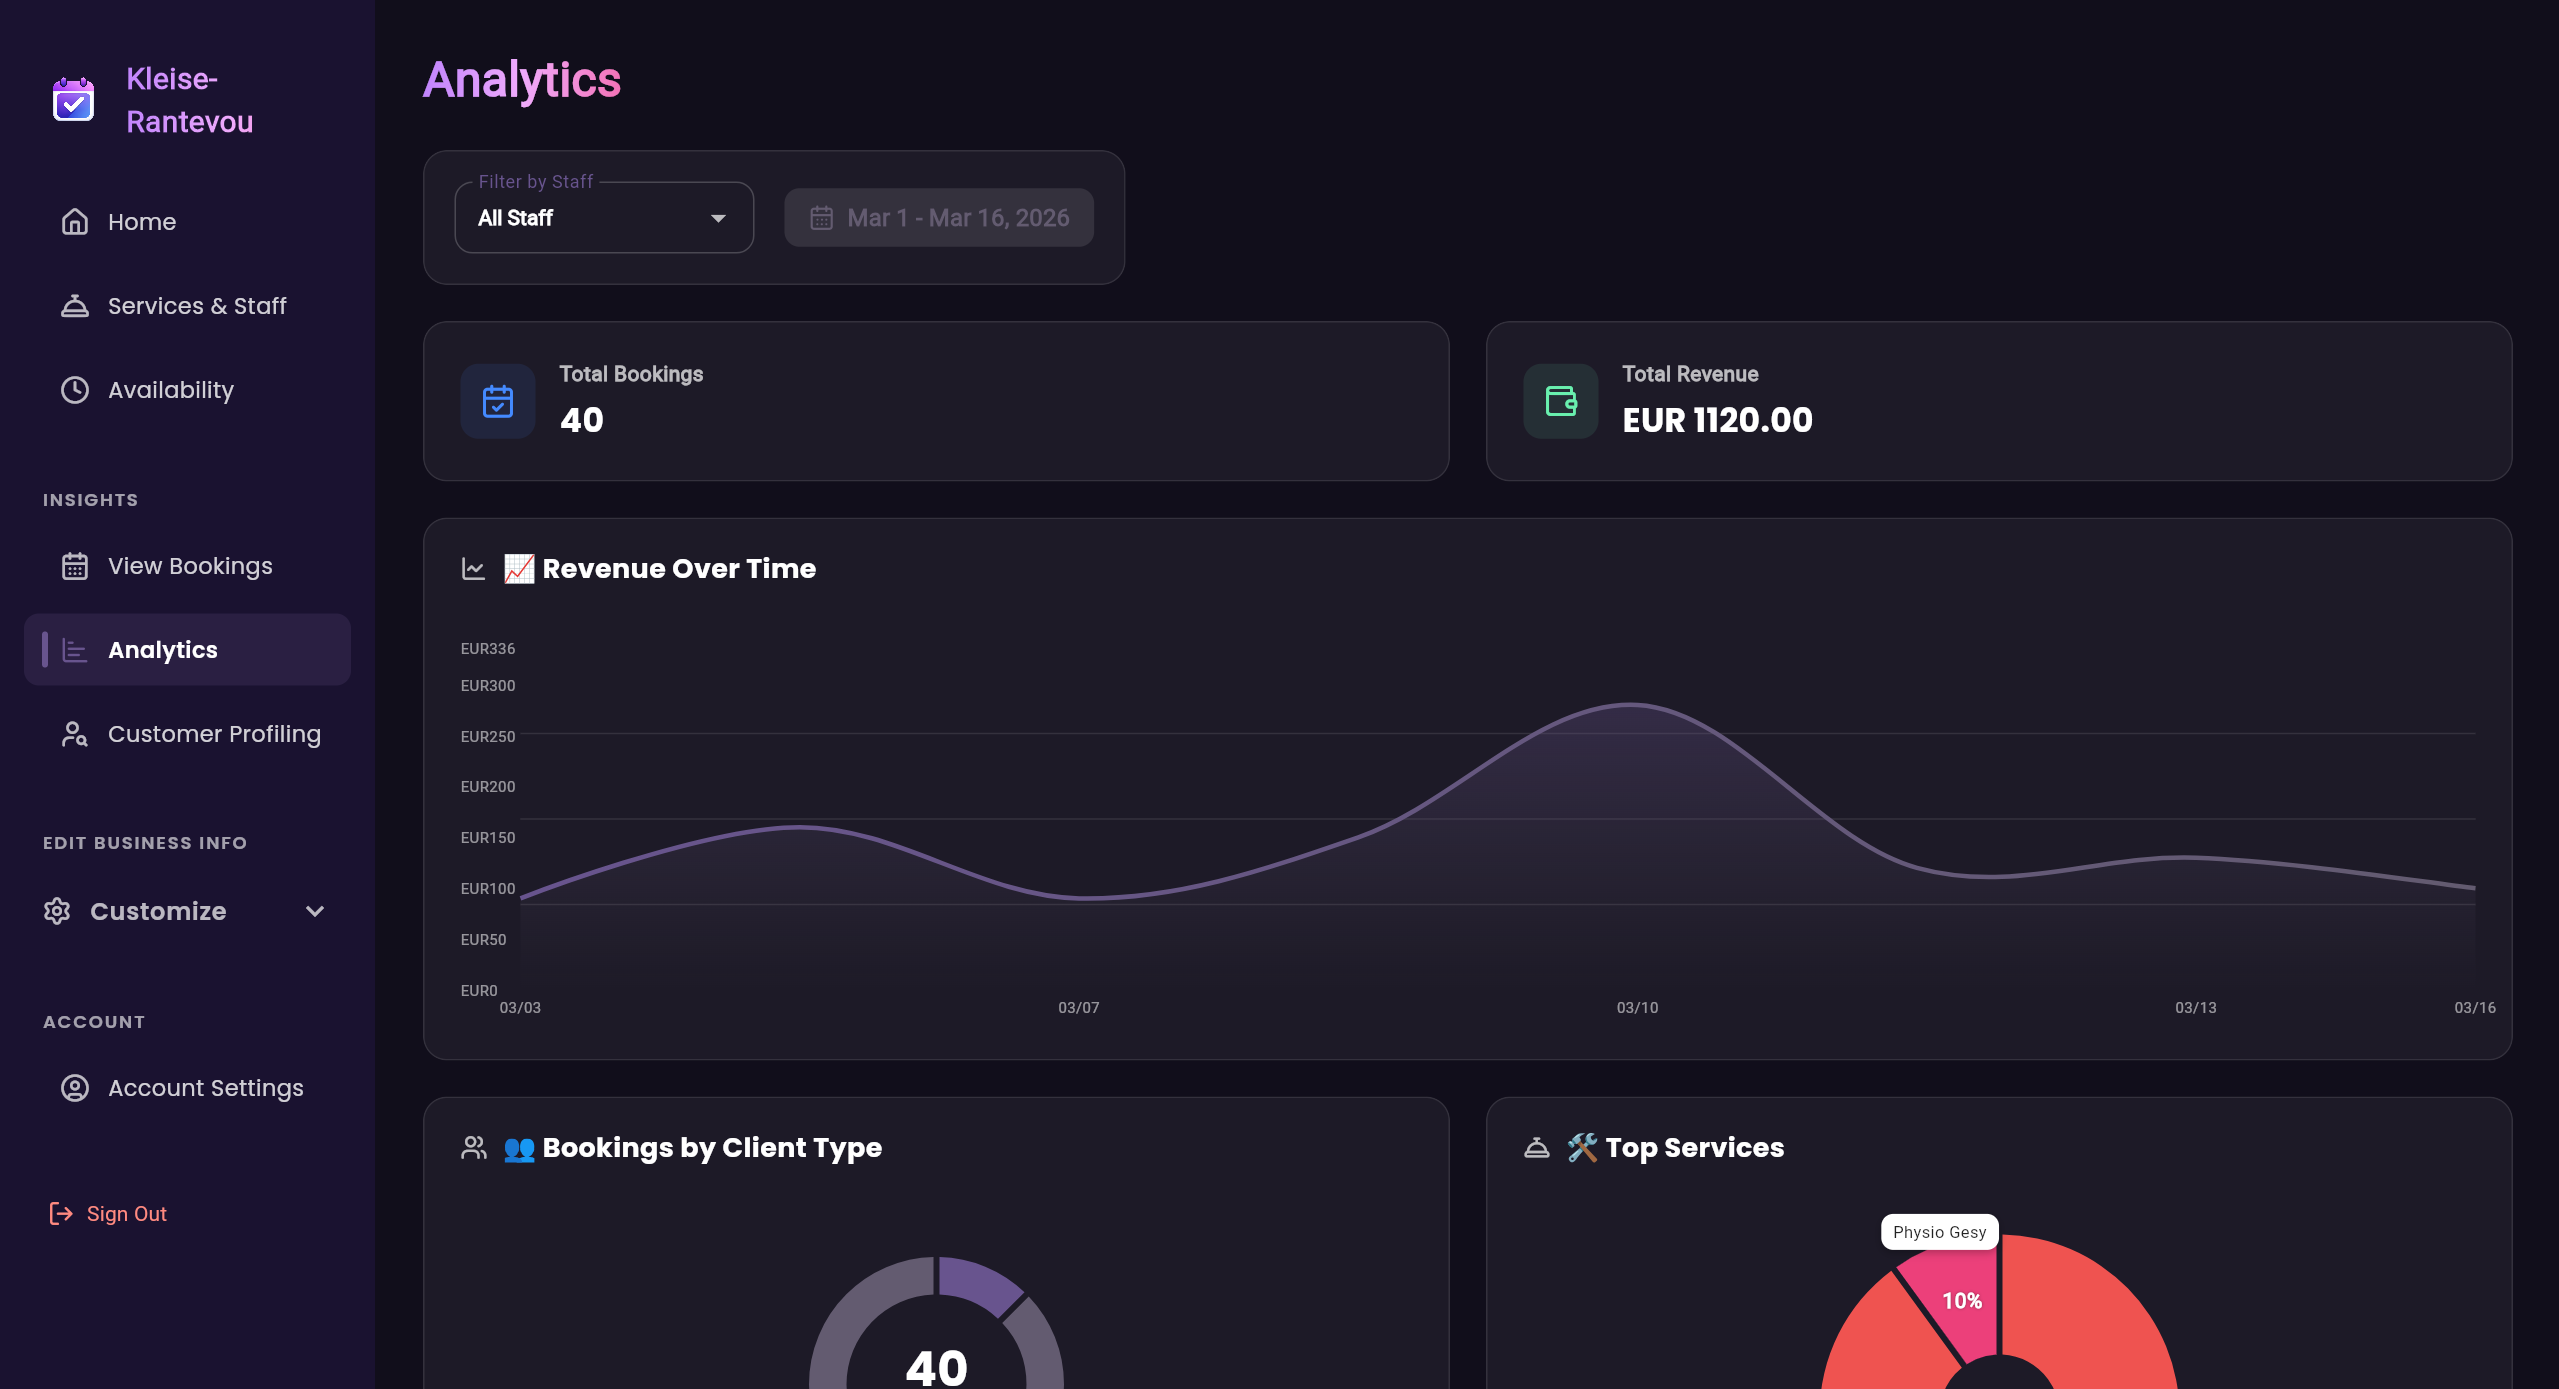
Task: Click the line chart icon beside Revenue Over Time
Action: (x=474, y=569)
